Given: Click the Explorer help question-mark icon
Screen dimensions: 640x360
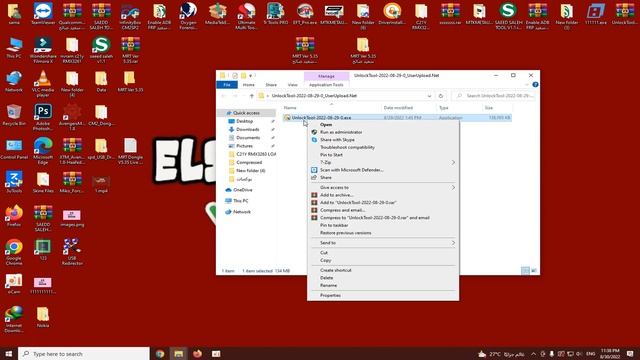Looking at the screenshot, I should point(535,84).
